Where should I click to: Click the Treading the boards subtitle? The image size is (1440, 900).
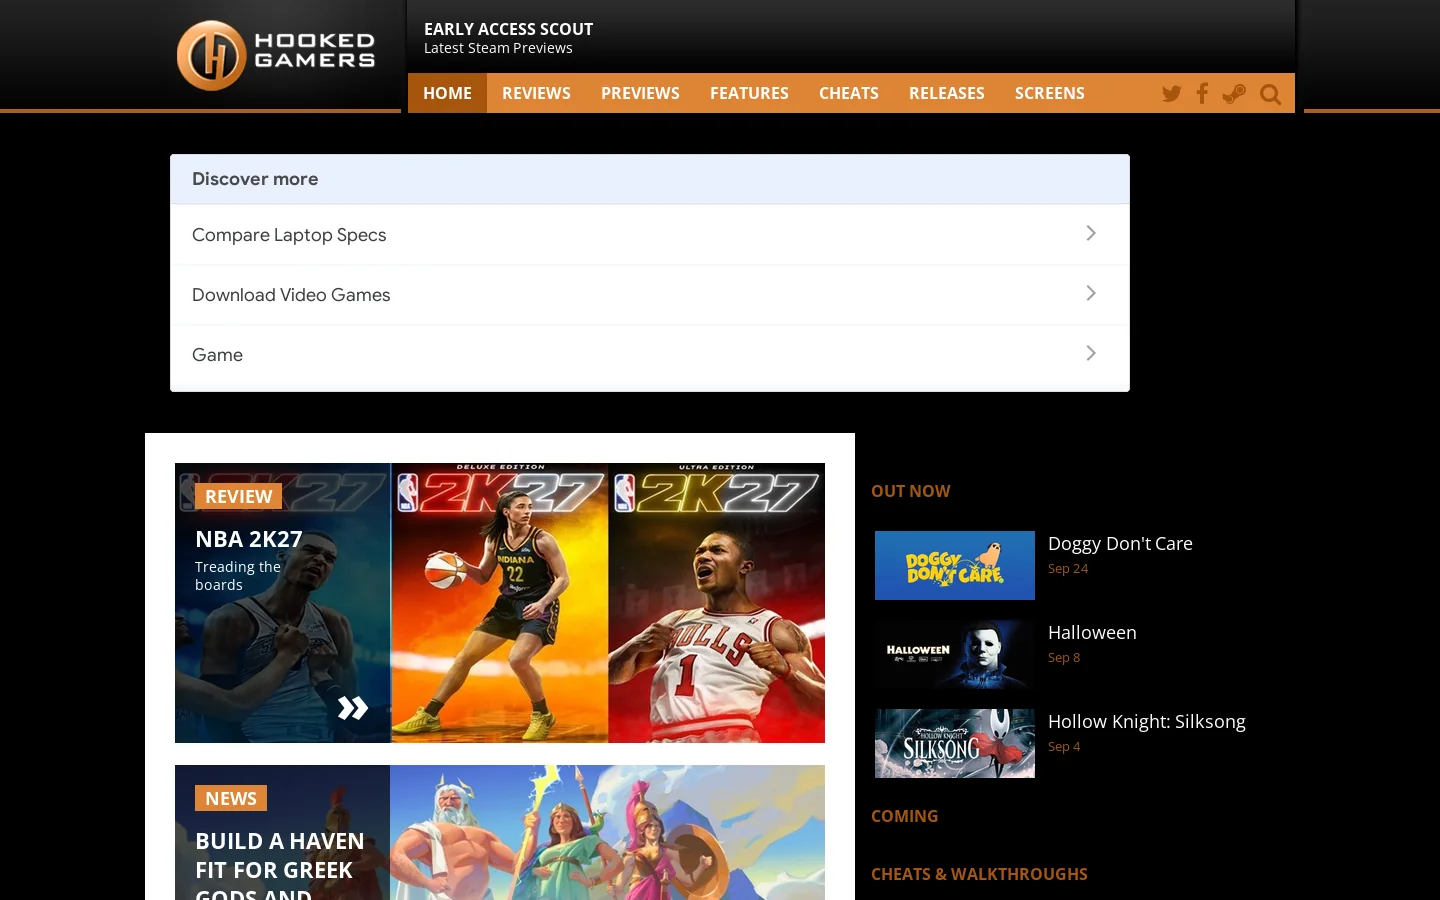tap(238, 576)
